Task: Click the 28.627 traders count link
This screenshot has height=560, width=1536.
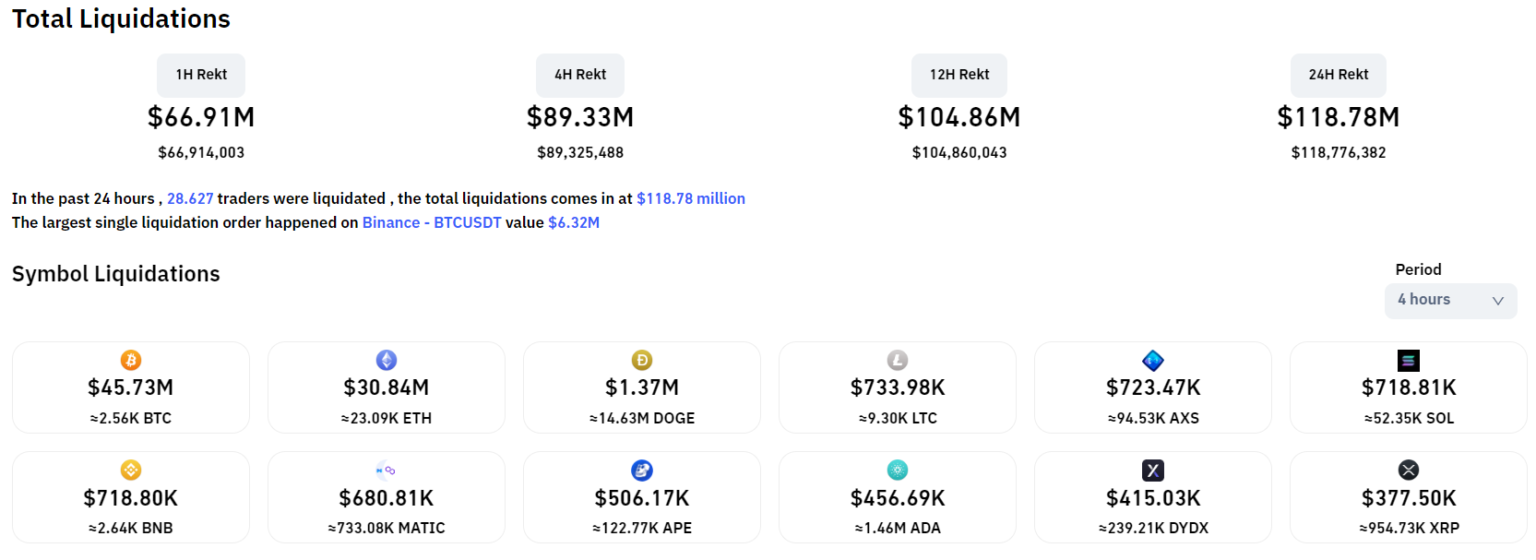Action: (190, 199)
